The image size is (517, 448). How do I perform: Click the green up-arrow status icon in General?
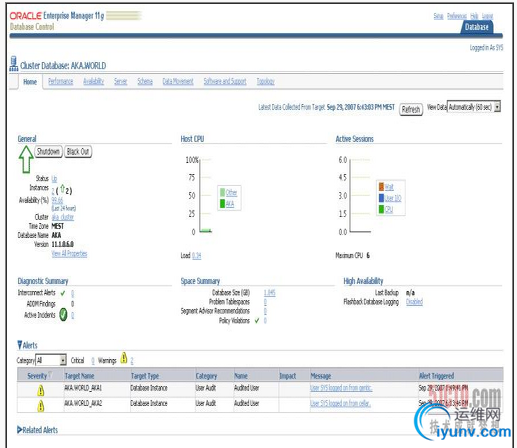coord(26,159)
